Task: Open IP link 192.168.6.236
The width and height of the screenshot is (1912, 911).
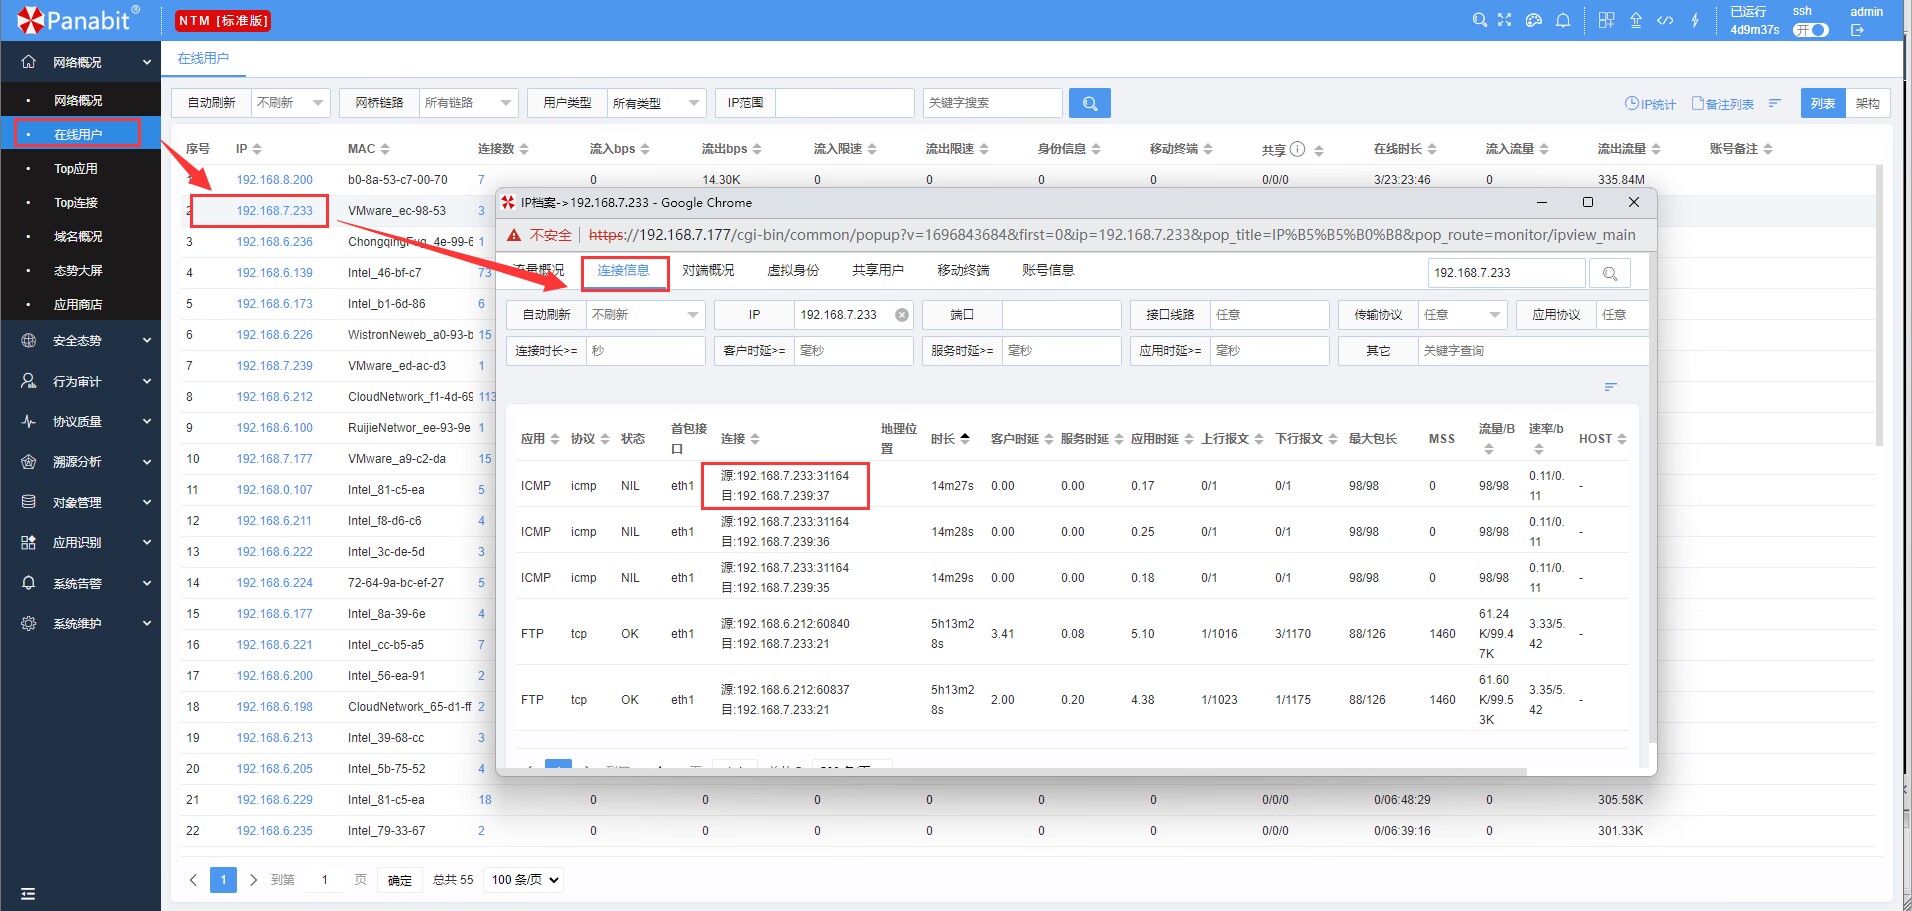Action: point(274,242)
